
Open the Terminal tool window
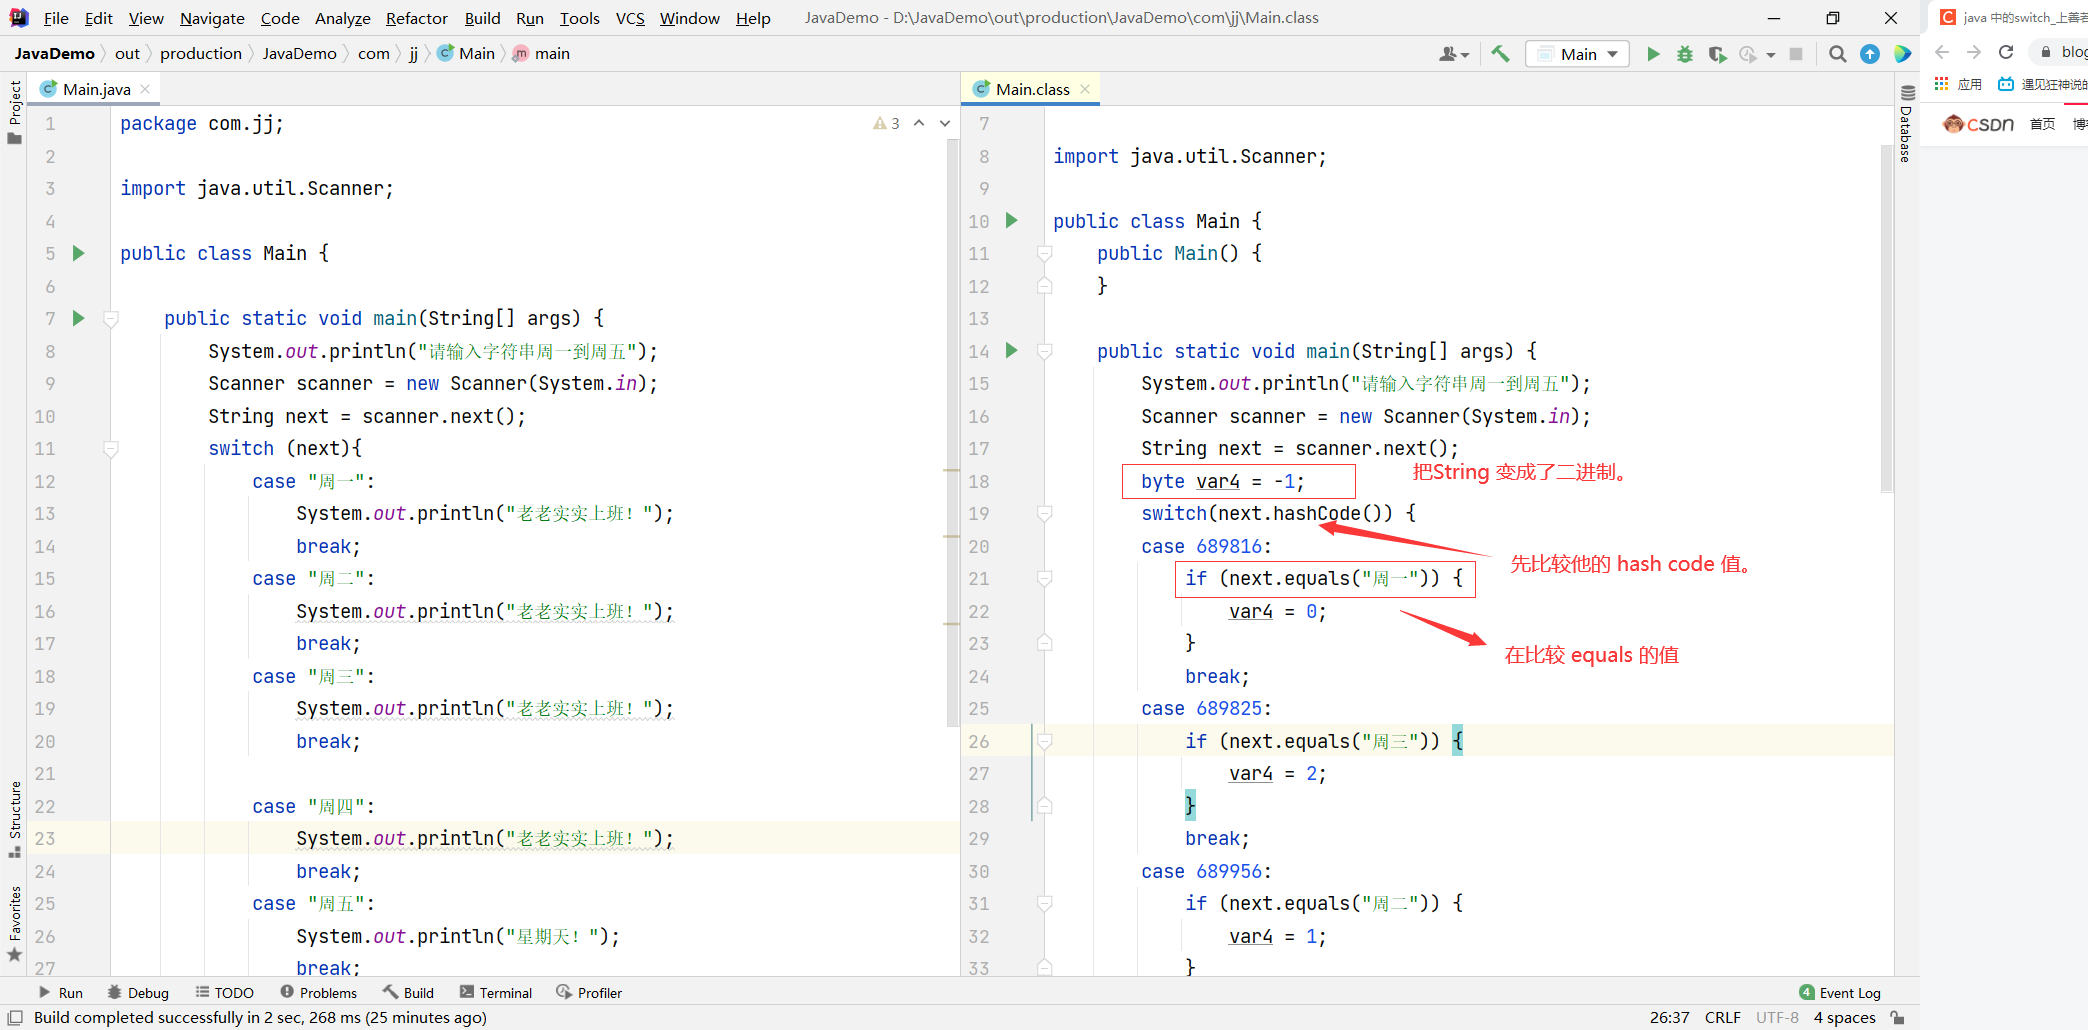tap(496, 993)
